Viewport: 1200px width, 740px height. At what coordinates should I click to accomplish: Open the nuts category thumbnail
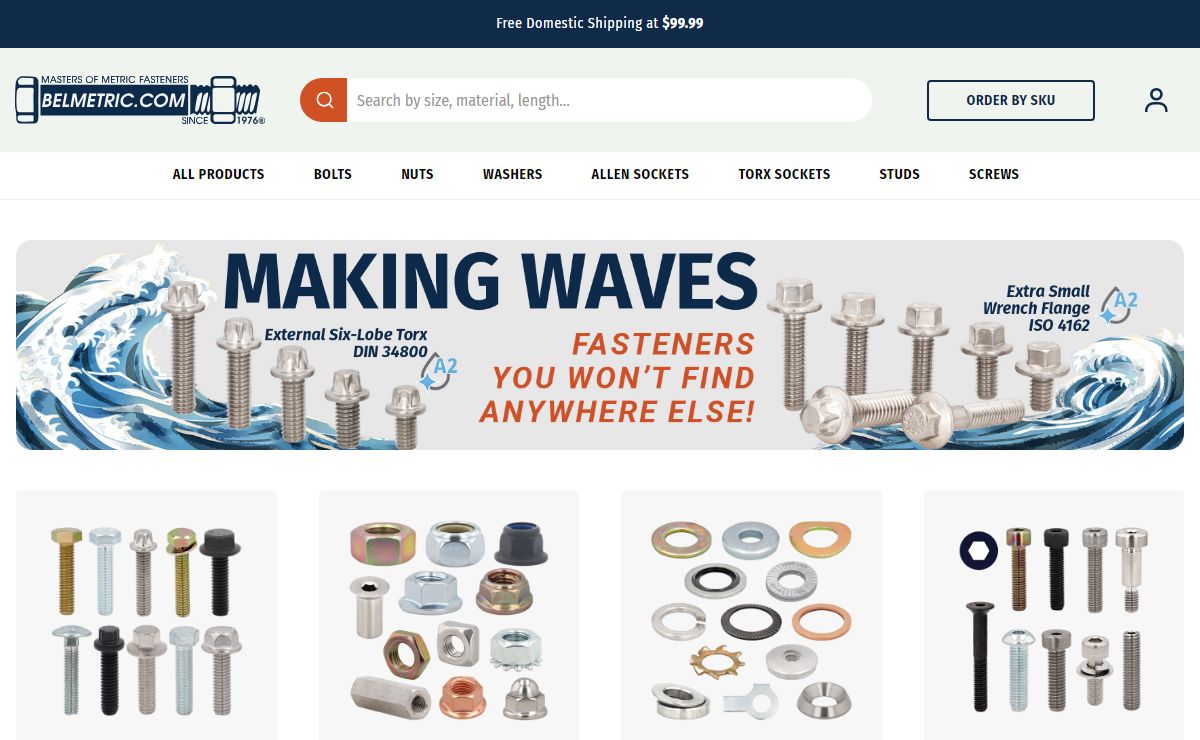pos(448,615)
